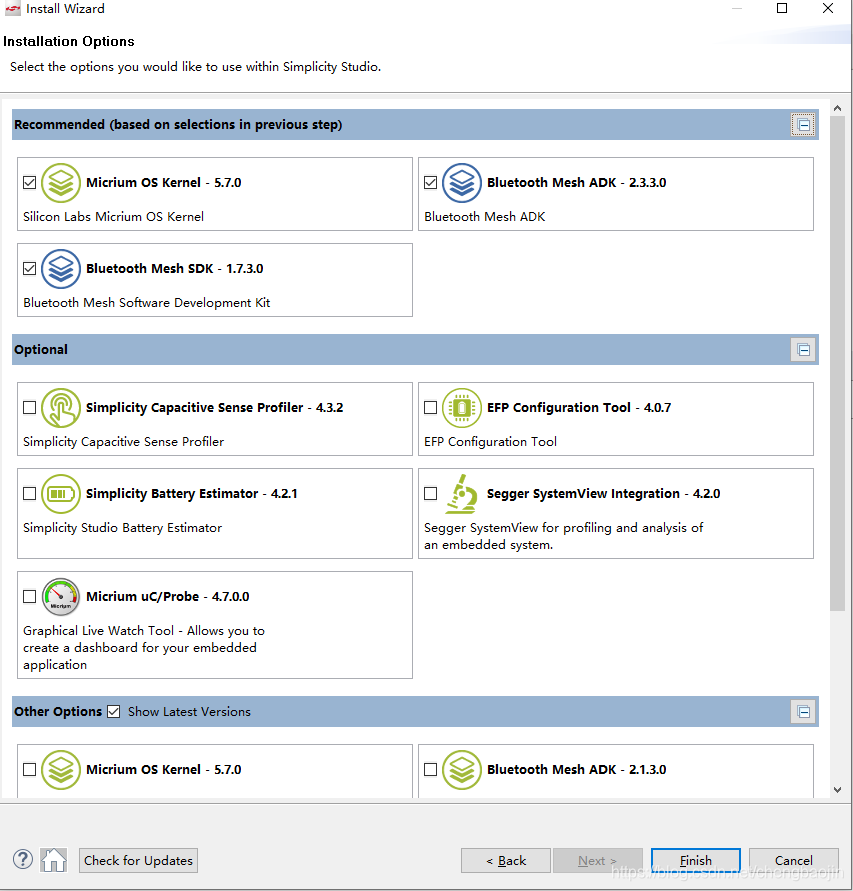Check Micrium OS Kernel 5.7.0 under Other Options
The width and height of the screenshot is (853, 891).
point(30,769)
